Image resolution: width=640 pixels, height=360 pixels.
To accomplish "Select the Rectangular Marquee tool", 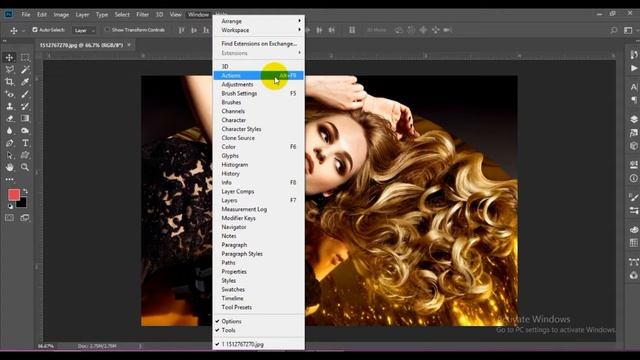I will click(x=25, y=58).
